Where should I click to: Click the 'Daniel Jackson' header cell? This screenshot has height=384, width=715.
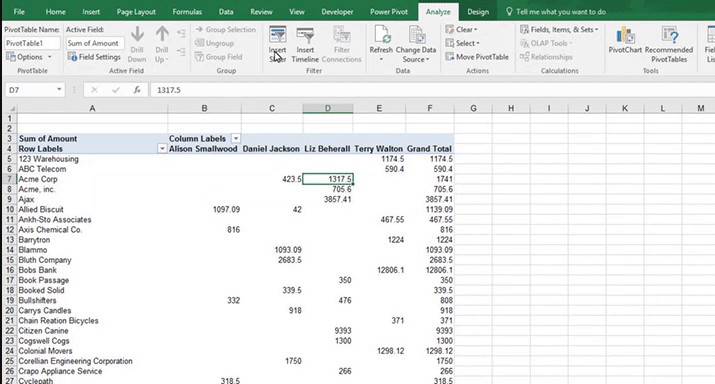[271, 149]
